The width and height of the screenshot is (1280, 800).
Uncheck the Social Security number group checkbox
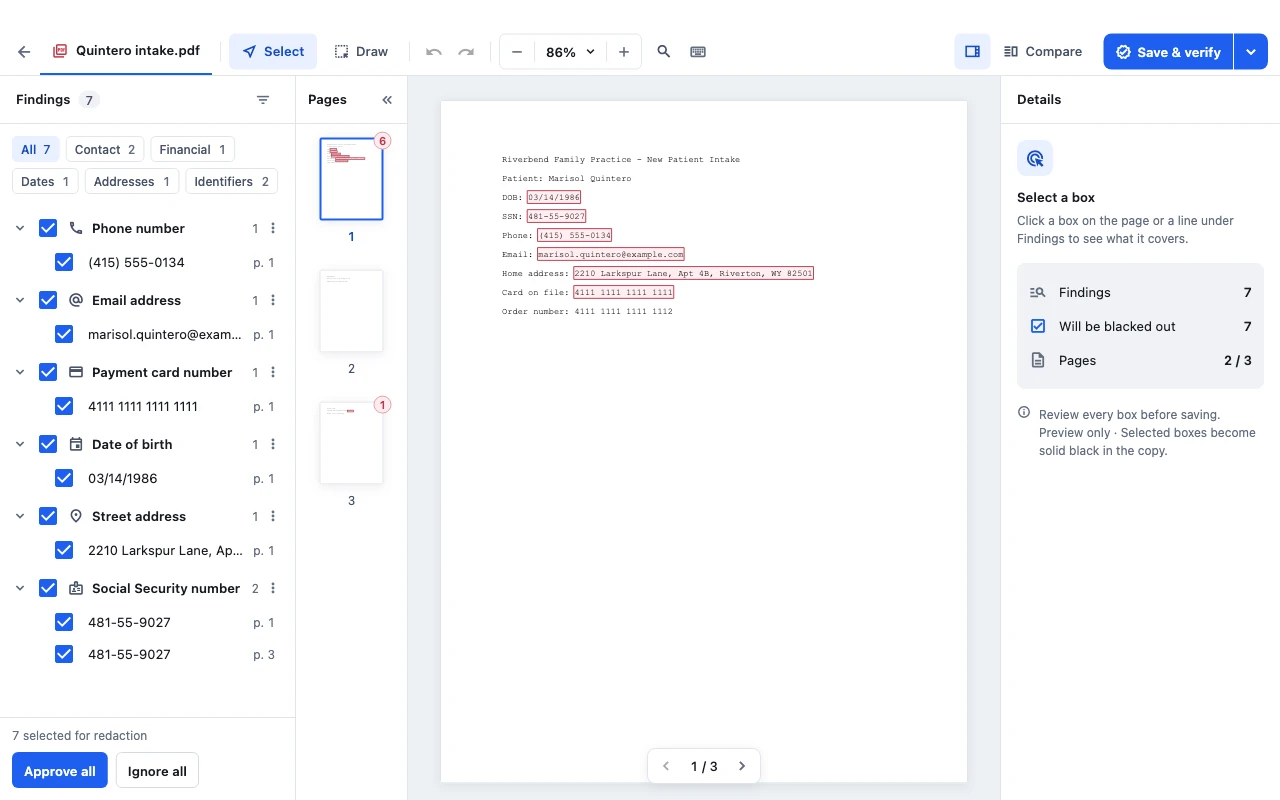tap(48, 588)
